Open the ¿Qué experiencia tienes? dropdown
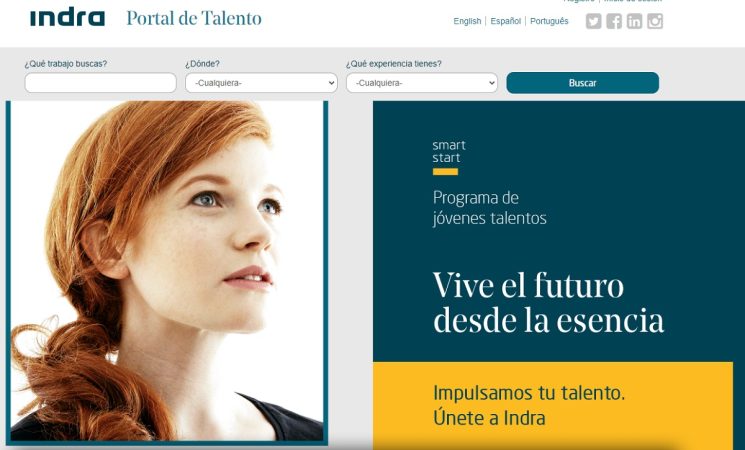The image size is (745, 450). (422, 83)
